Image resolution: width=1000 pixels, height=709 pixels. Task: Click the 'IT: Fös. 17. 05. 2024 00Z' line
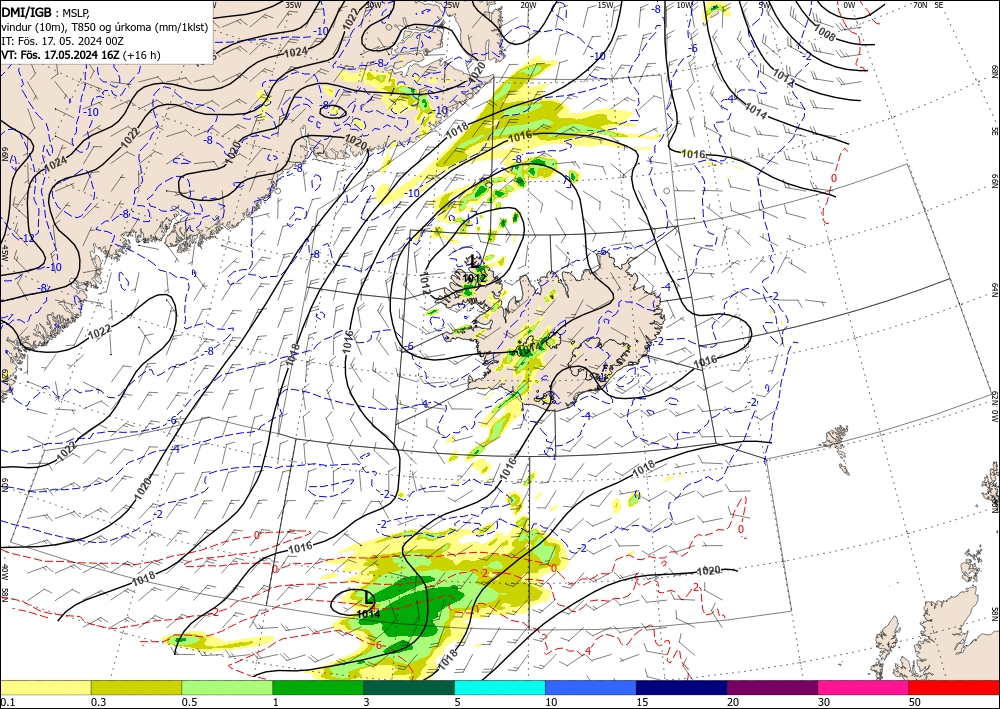(62, 41)
